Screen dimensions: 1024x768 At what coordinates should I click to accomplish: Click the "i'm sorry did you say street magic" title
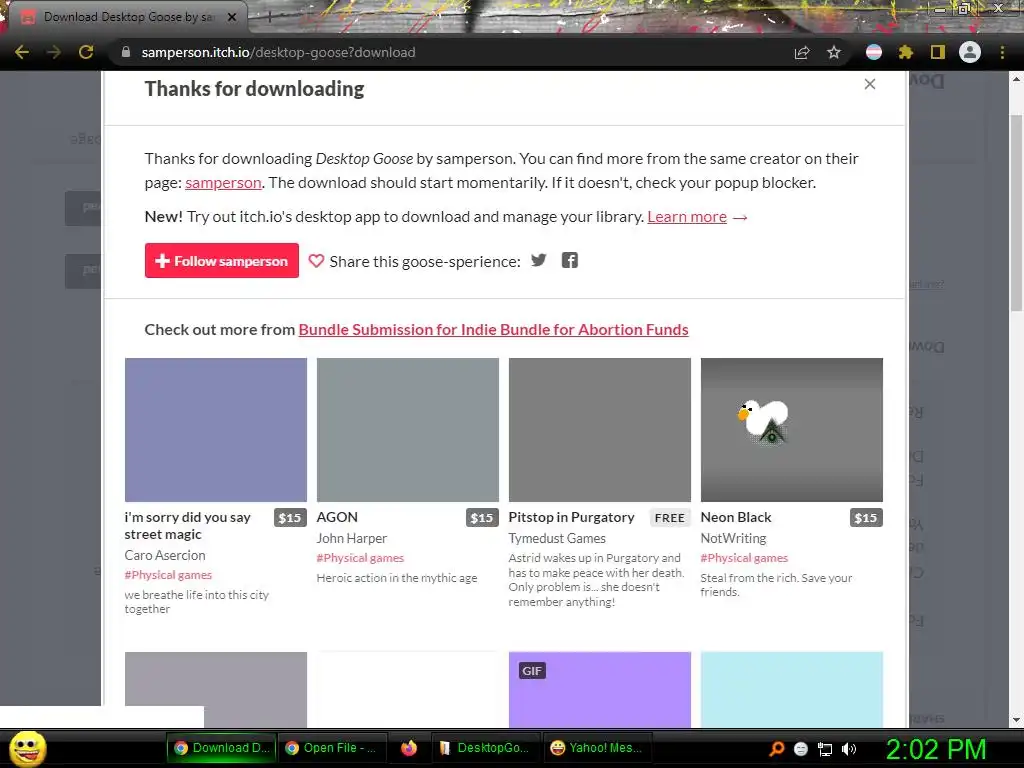point(187,526)
